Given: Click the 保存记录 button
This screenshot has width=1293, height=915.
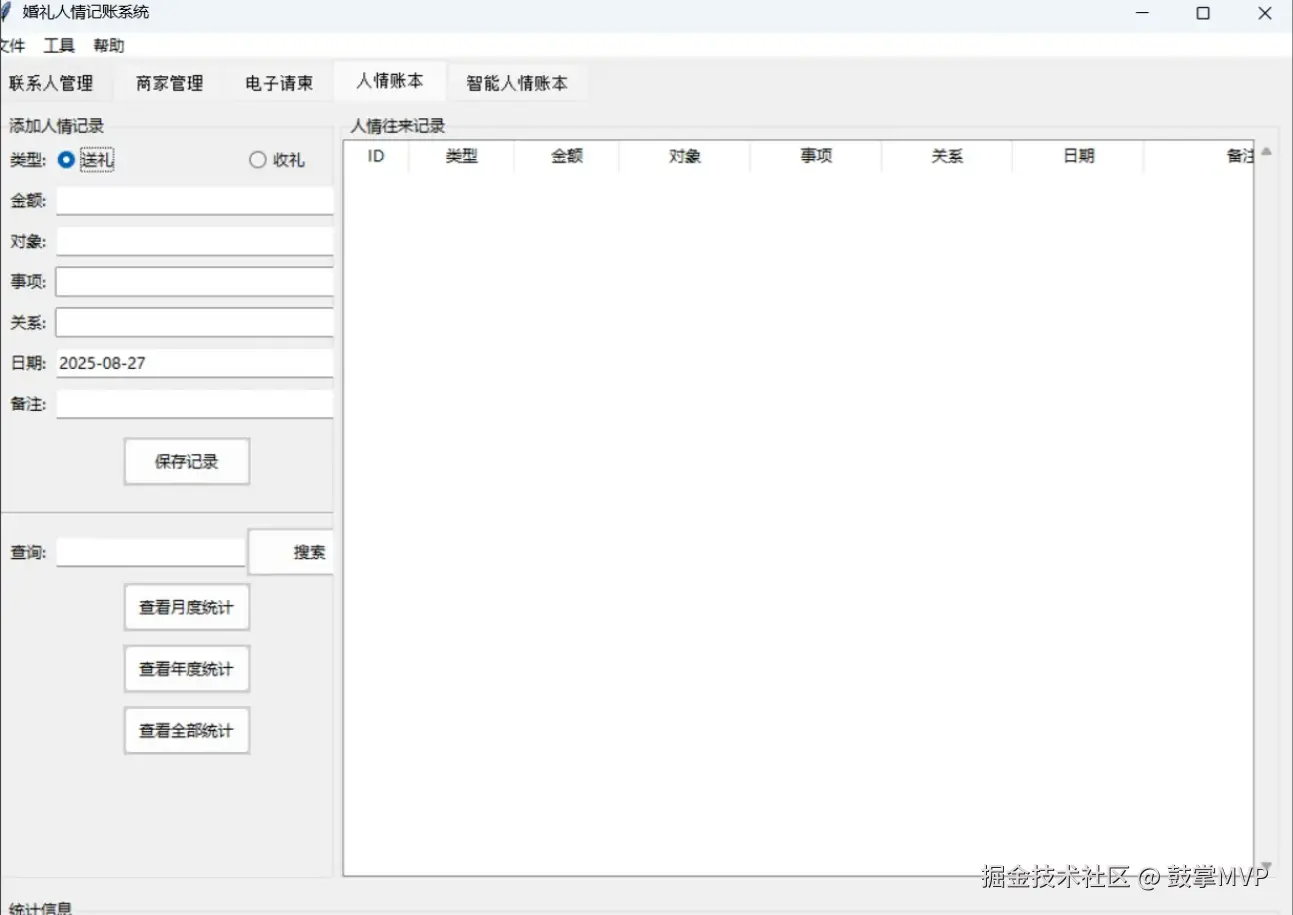Looking at the screenshot, I should [x=186, y=461].
